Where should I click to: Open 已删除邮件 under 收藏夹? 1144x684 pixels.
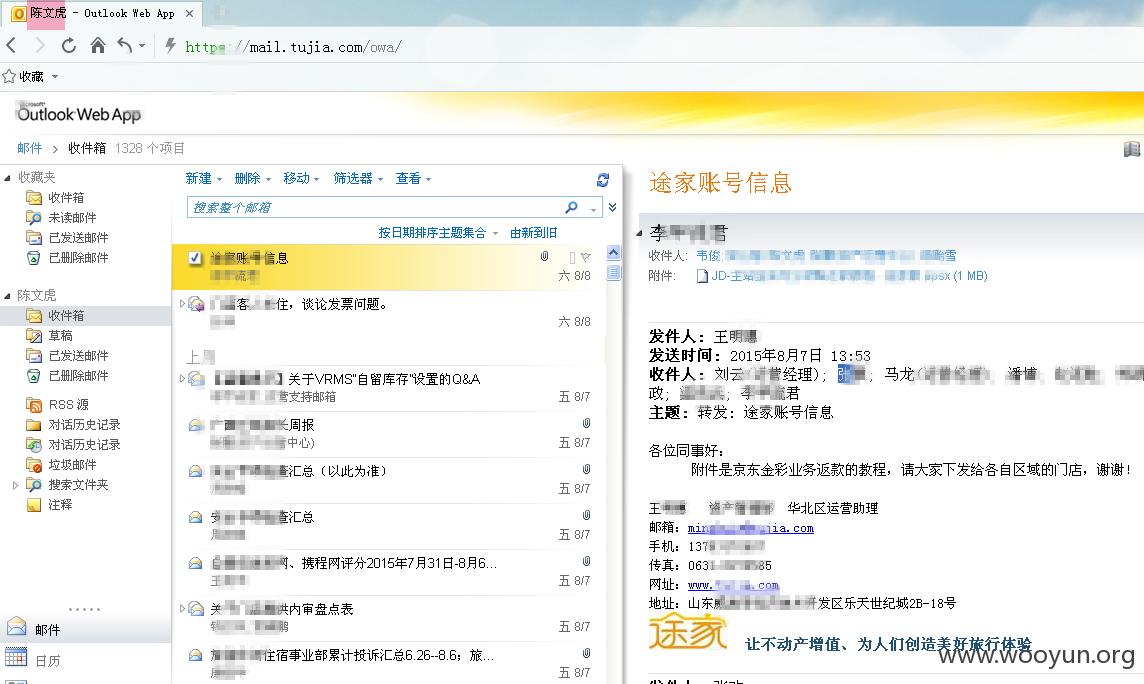77,257
